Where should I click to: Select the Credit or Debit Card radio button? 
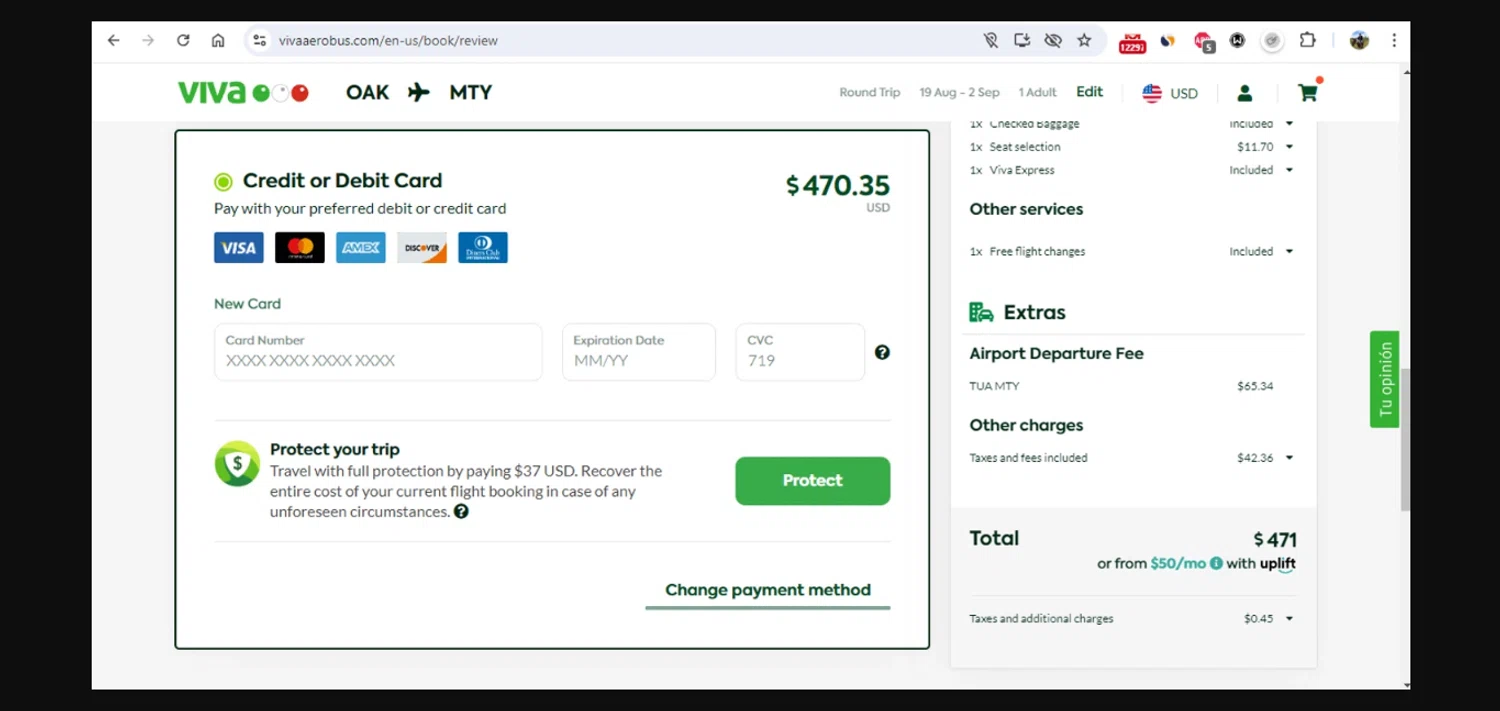pos(223,182)
